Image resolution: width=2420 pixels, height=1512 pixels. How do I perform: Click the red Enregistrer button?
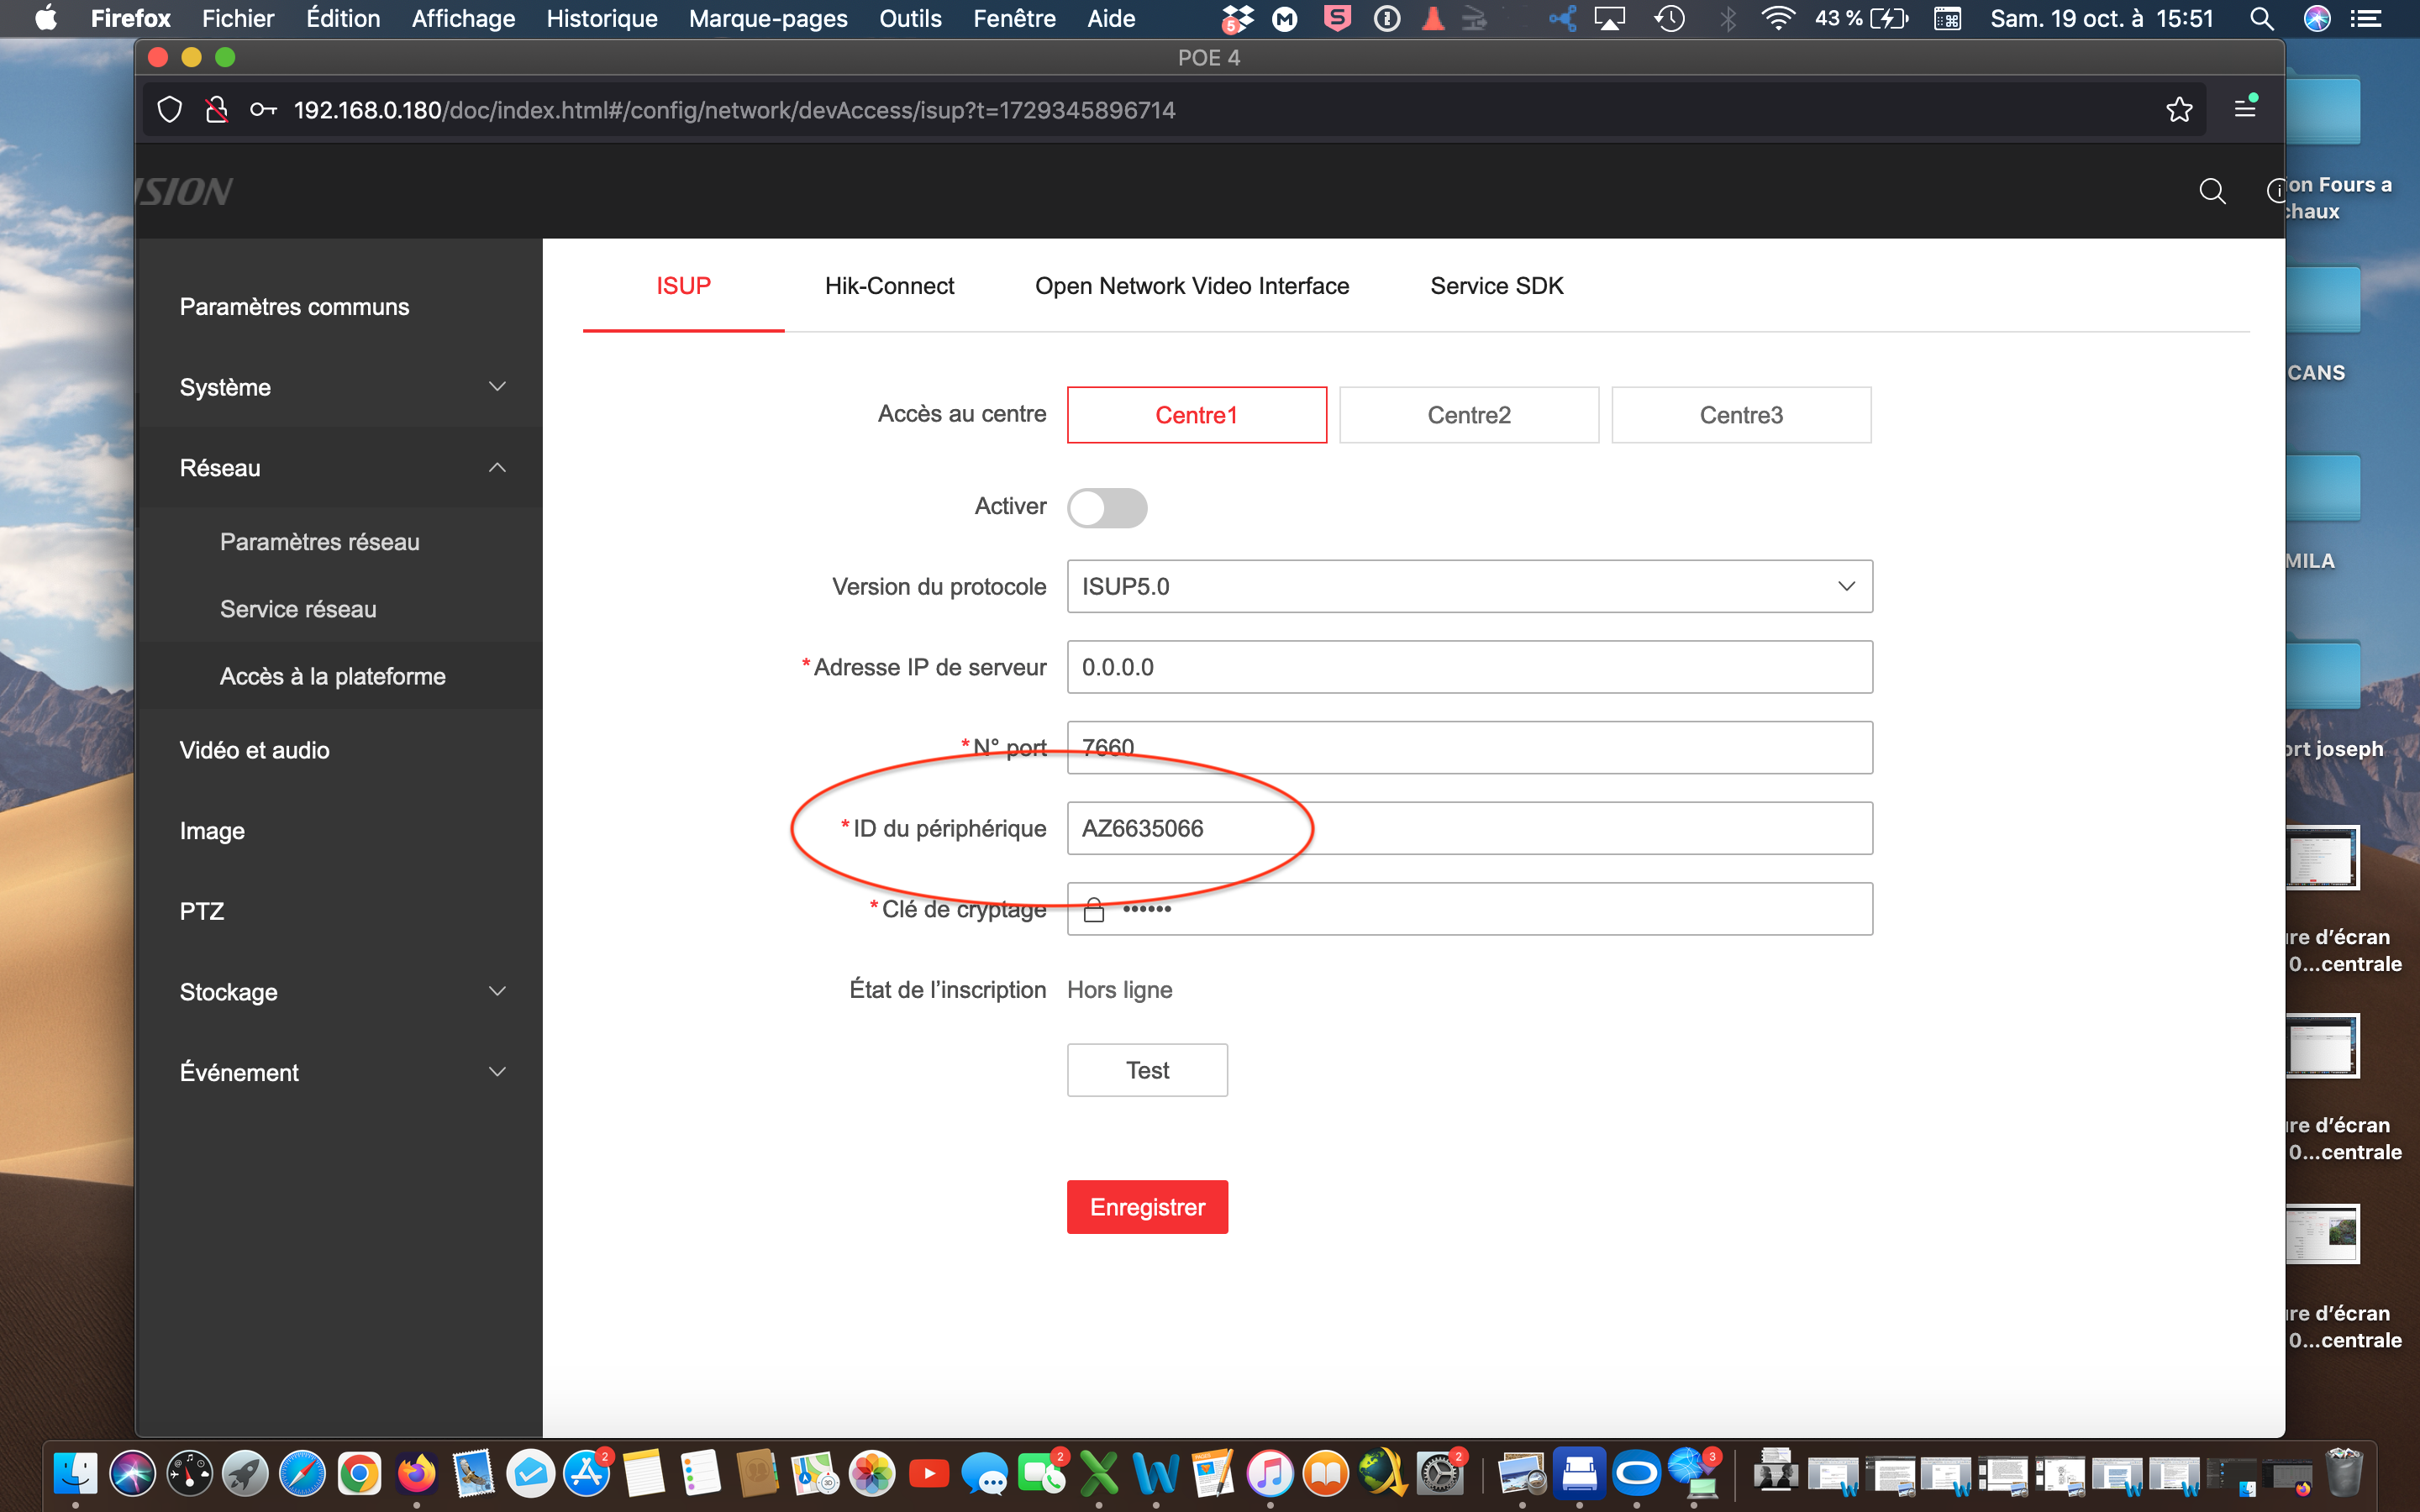pyautogui.click(x=1147, y=1207)
